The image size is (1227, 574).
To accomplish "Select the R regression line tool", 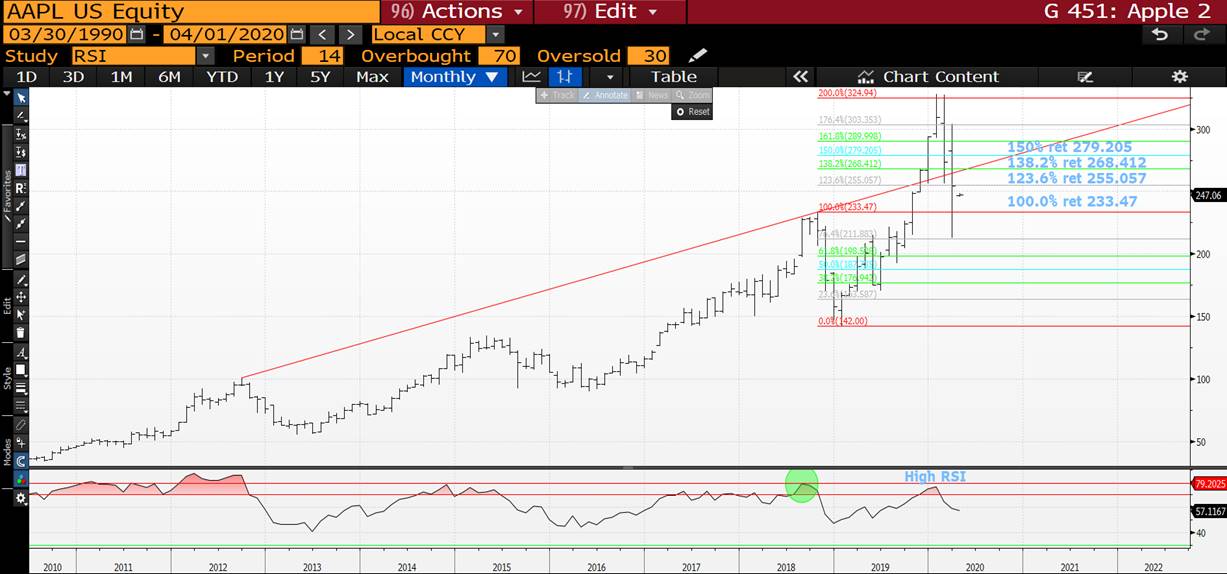I will [22, 186].
